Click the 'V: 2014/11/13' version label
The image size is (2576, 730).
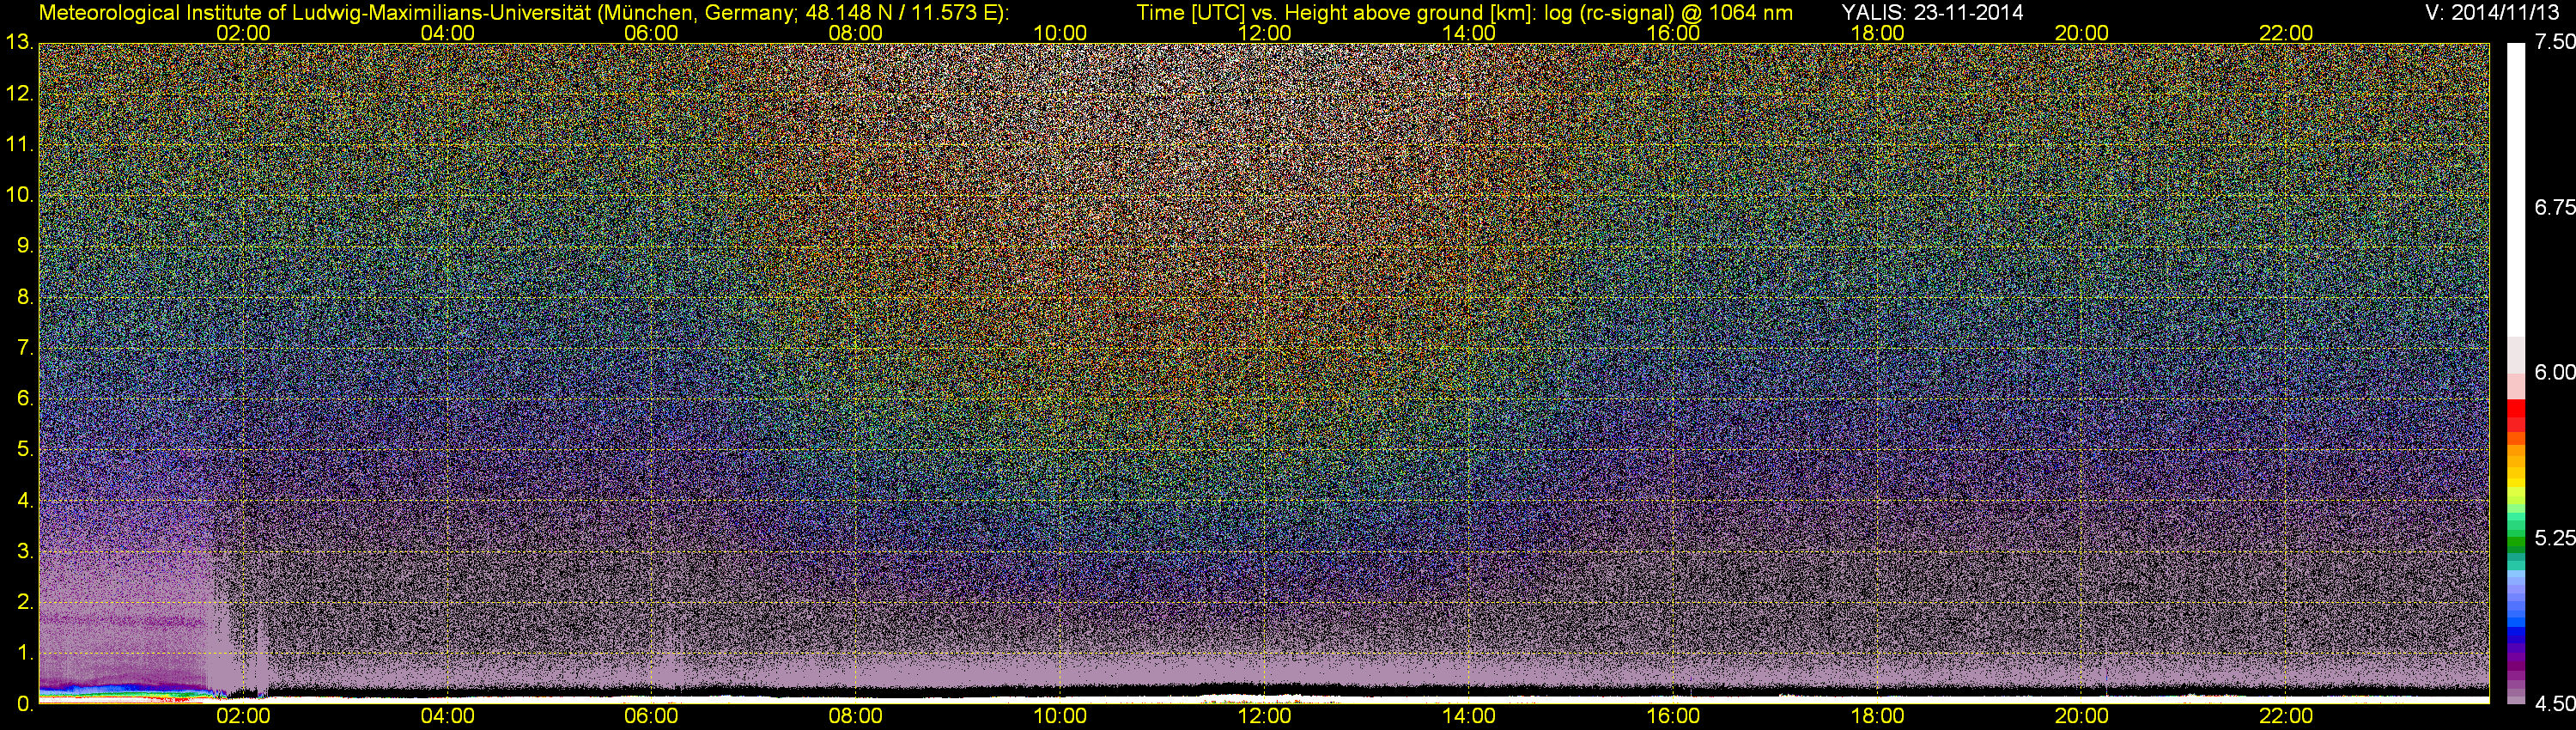tap(2493, 13)
